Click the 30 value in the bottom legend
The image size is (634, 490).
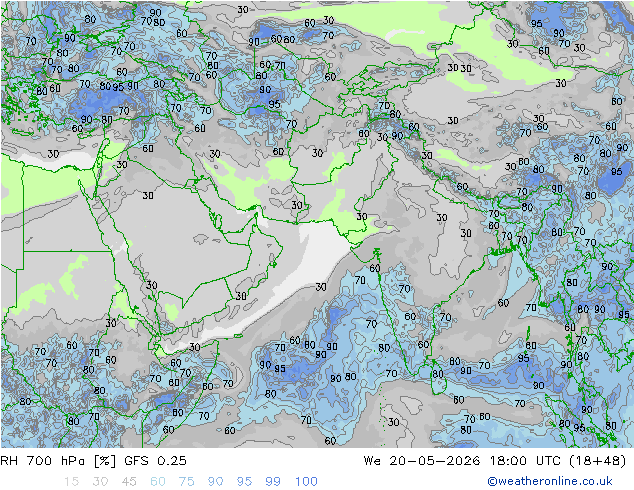[x=100, y=481]
